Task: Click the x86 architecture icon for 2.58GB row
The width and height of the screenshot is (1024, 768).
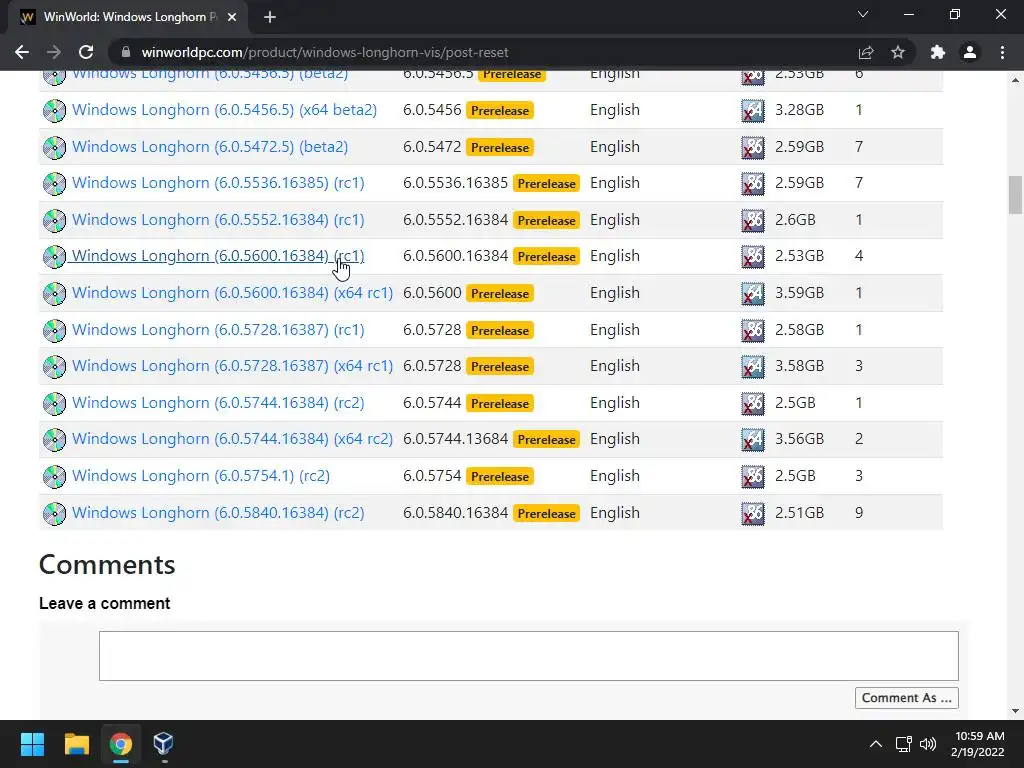Action: click(x=753, y=330)
